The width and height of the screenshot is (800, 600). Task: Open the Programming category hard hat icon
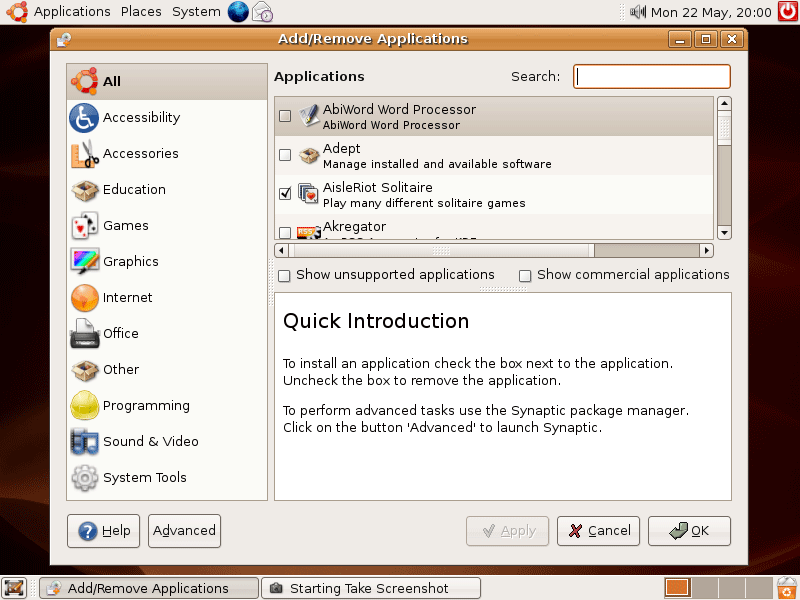click(84, 406)
